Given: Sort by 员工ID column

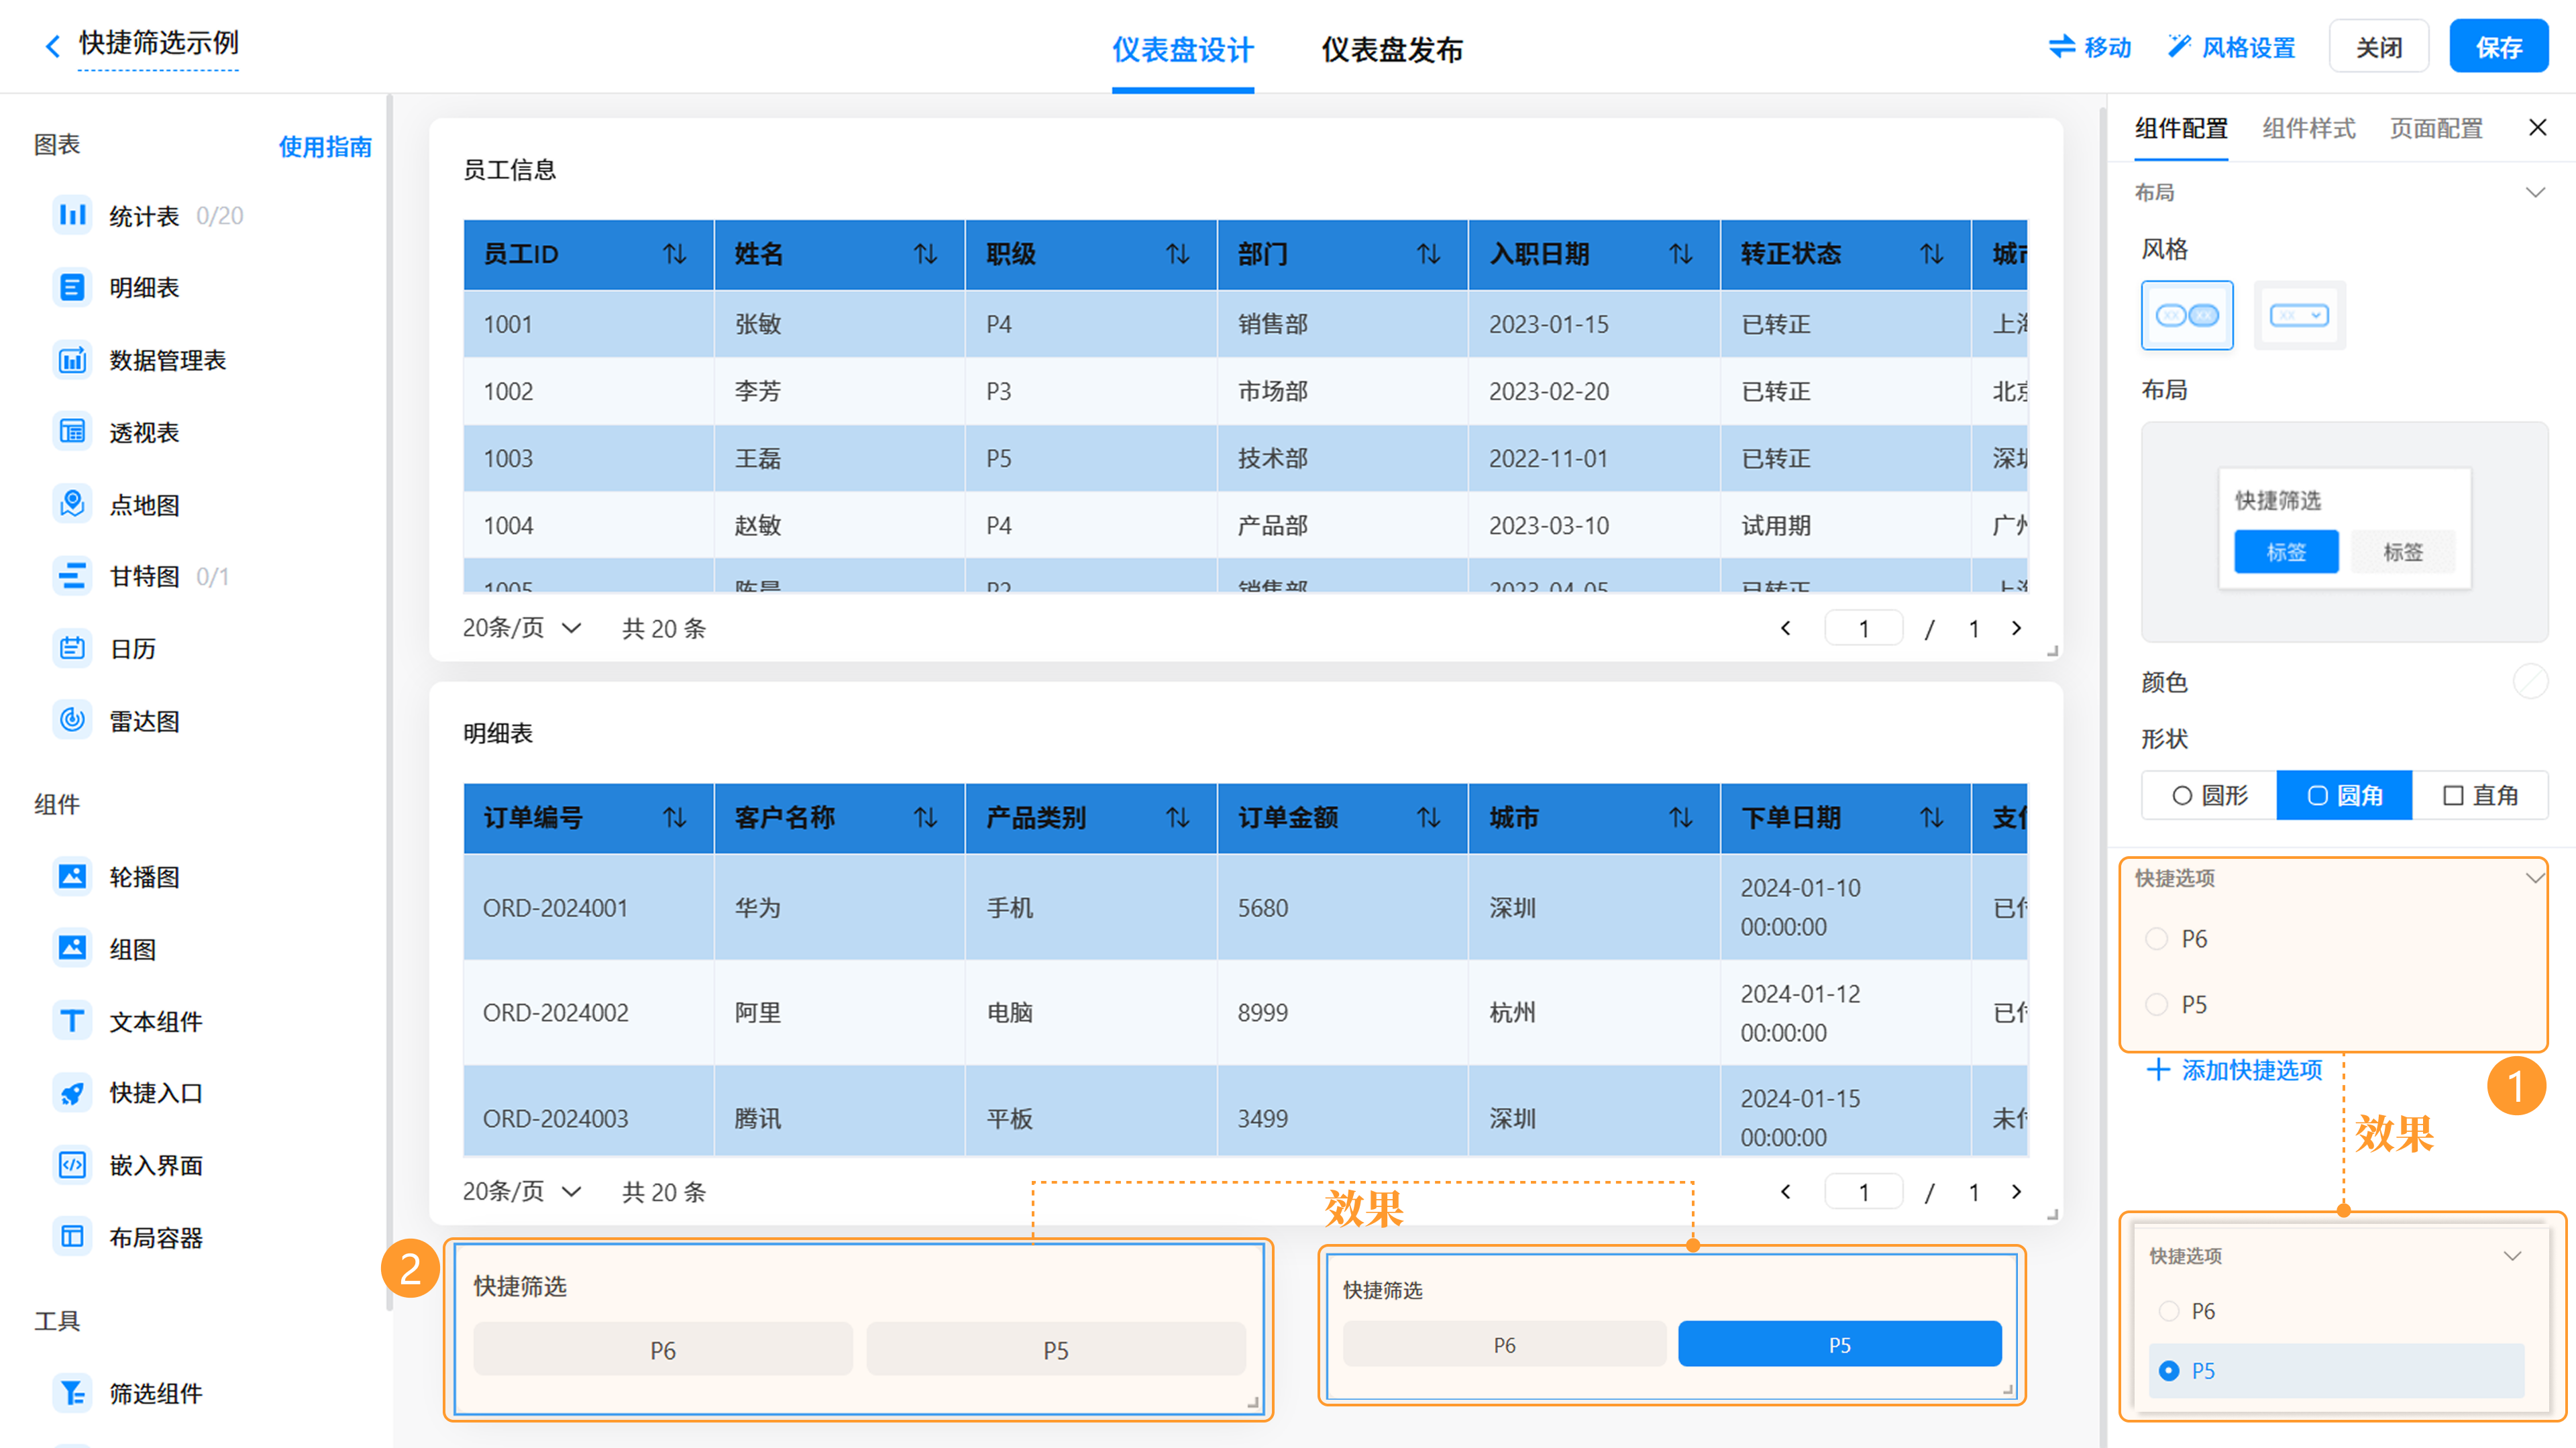Looking at the screenshot, I should pyautogui.click(x=675, y=254).
